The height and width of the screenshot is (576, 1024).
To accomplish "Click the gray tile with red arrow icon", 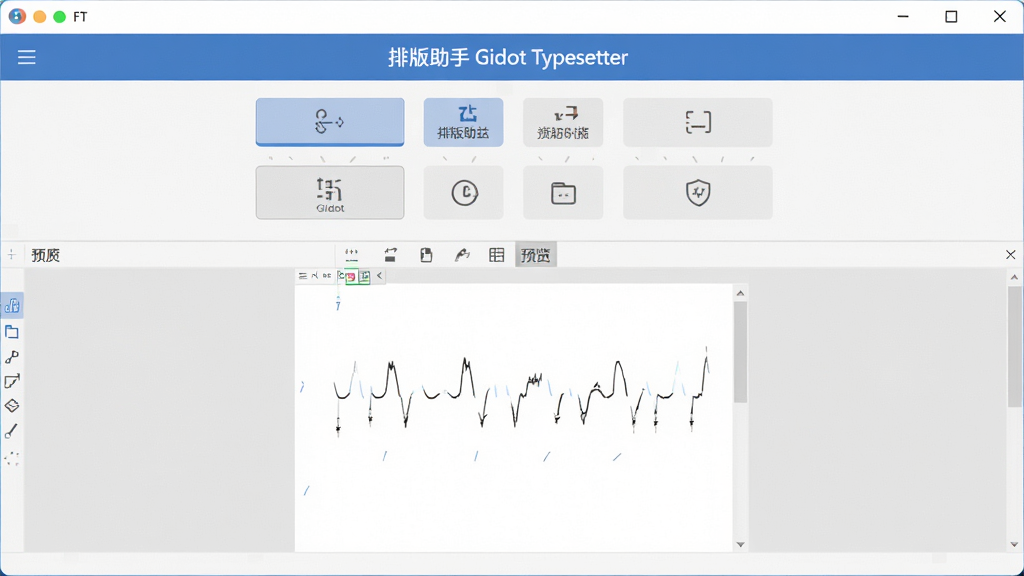I will 563,122.
